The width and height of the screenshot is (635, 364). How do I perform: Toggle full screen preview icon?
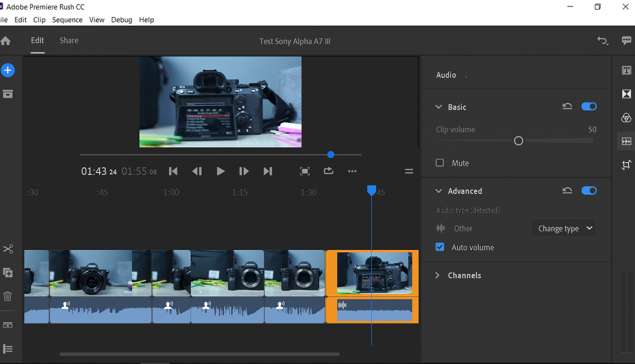tap(305, 171)
